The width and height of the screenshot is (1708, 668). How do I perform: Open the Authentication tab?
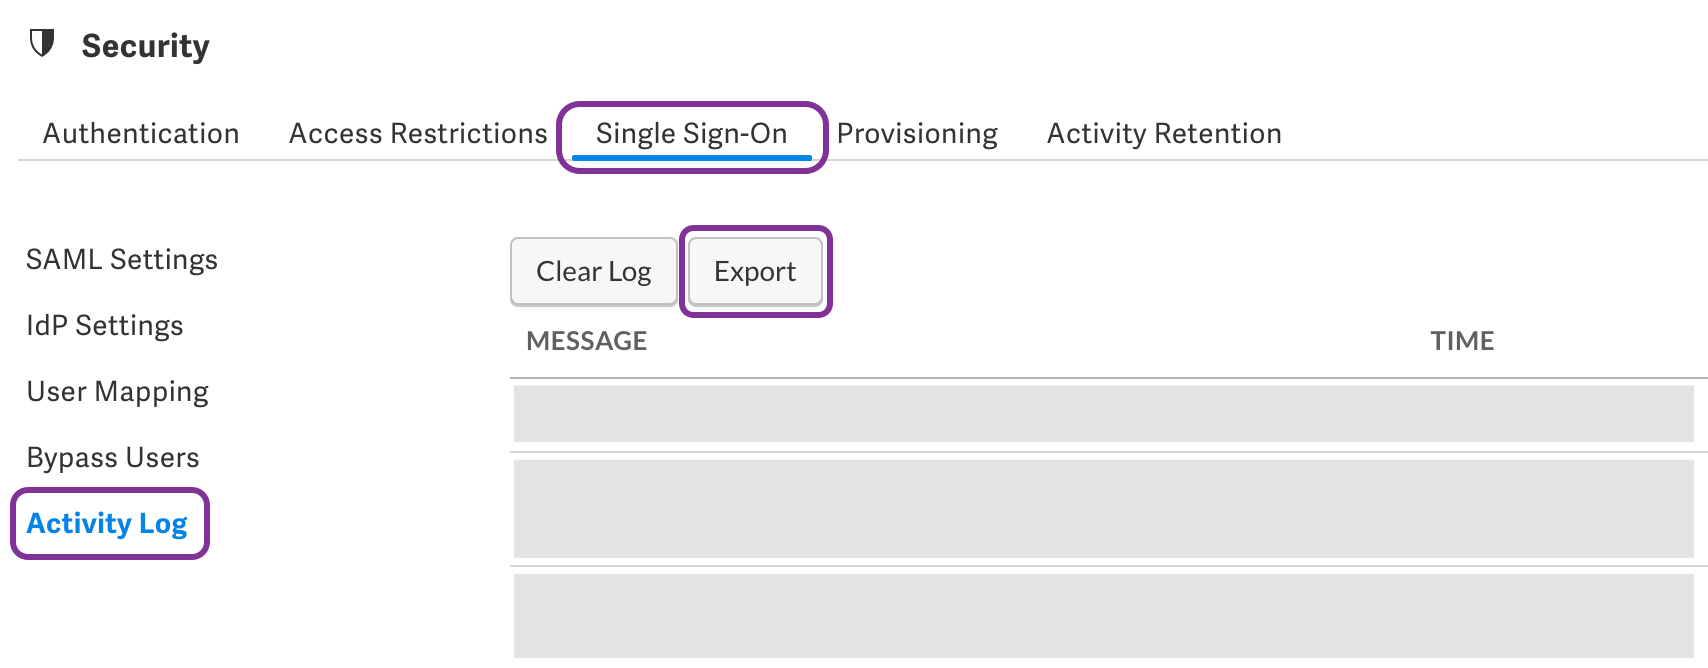(x=141, y=134)
